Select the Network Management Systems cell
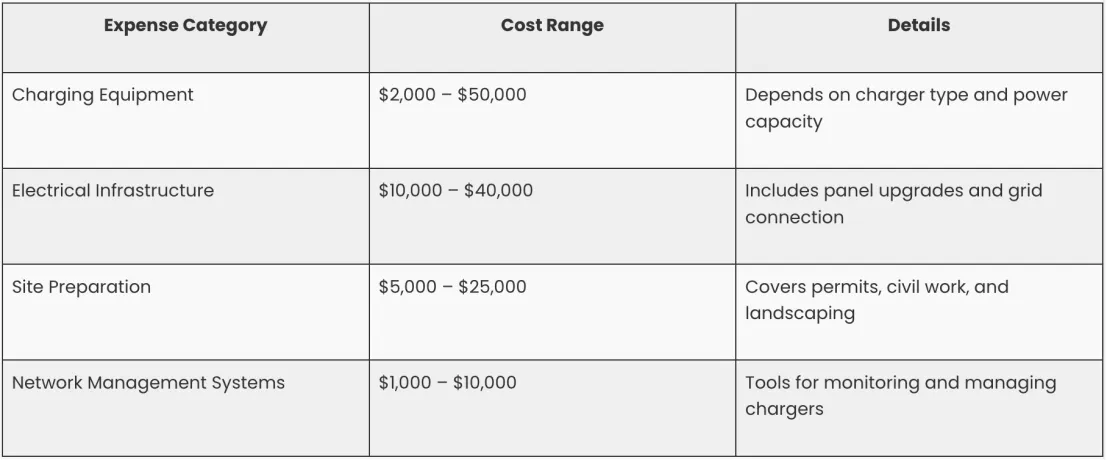1107x460 pixels. [148, 383]
